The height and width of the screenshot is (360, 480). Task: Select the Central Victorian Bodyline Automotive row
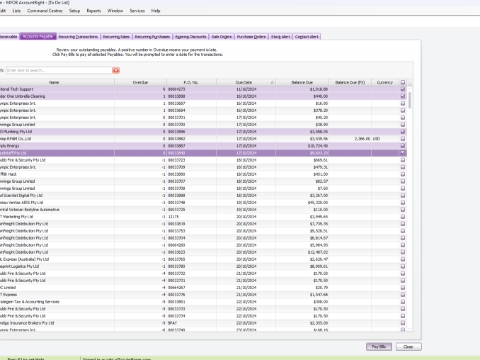tap(203, 210)
